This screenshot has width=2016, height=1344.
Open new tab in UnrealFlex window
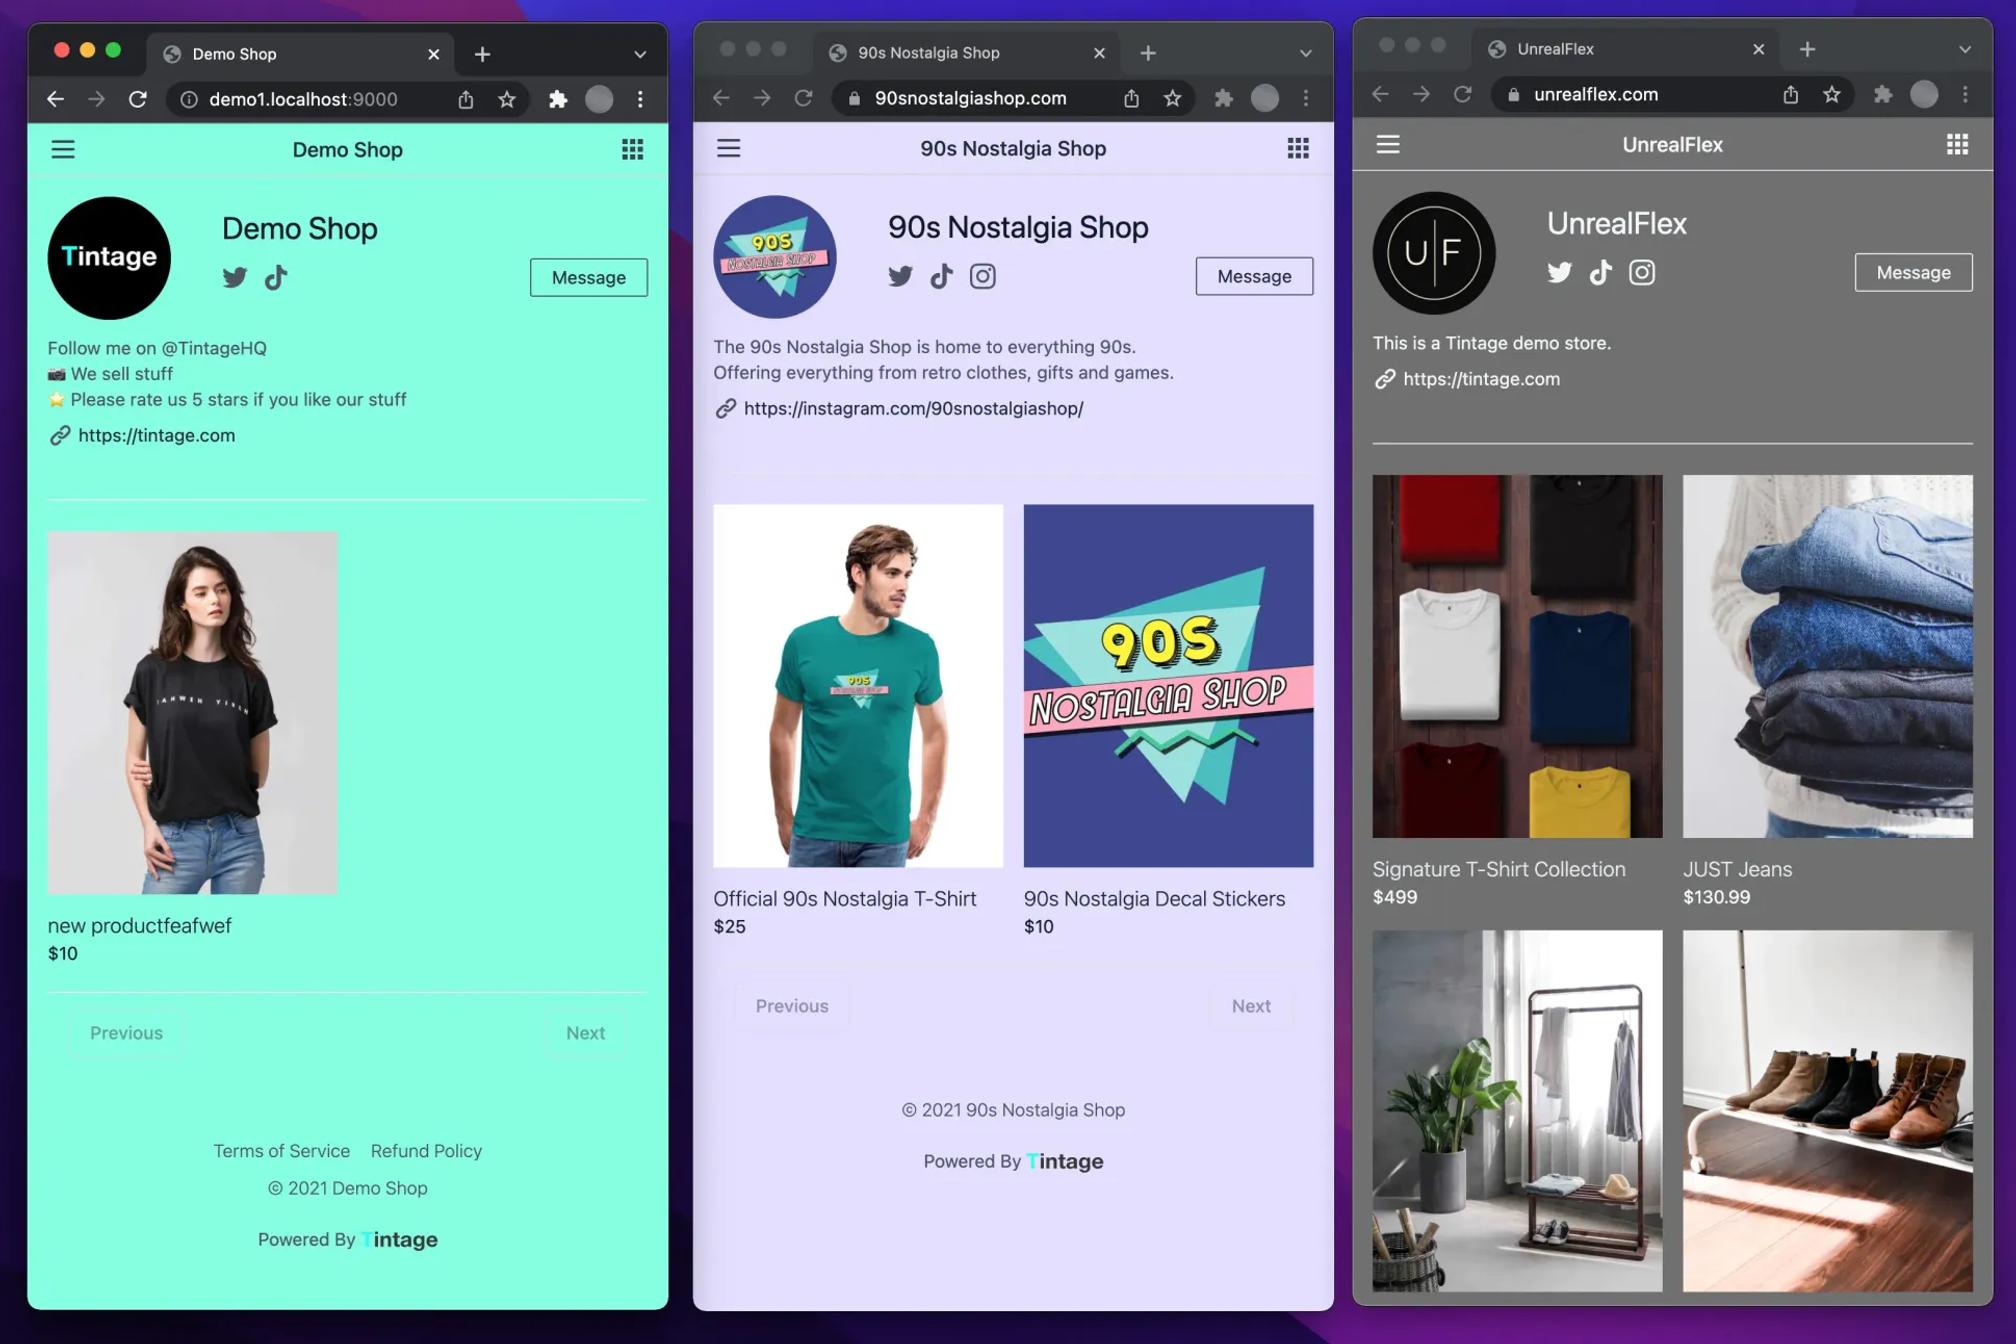point(1807,49)
